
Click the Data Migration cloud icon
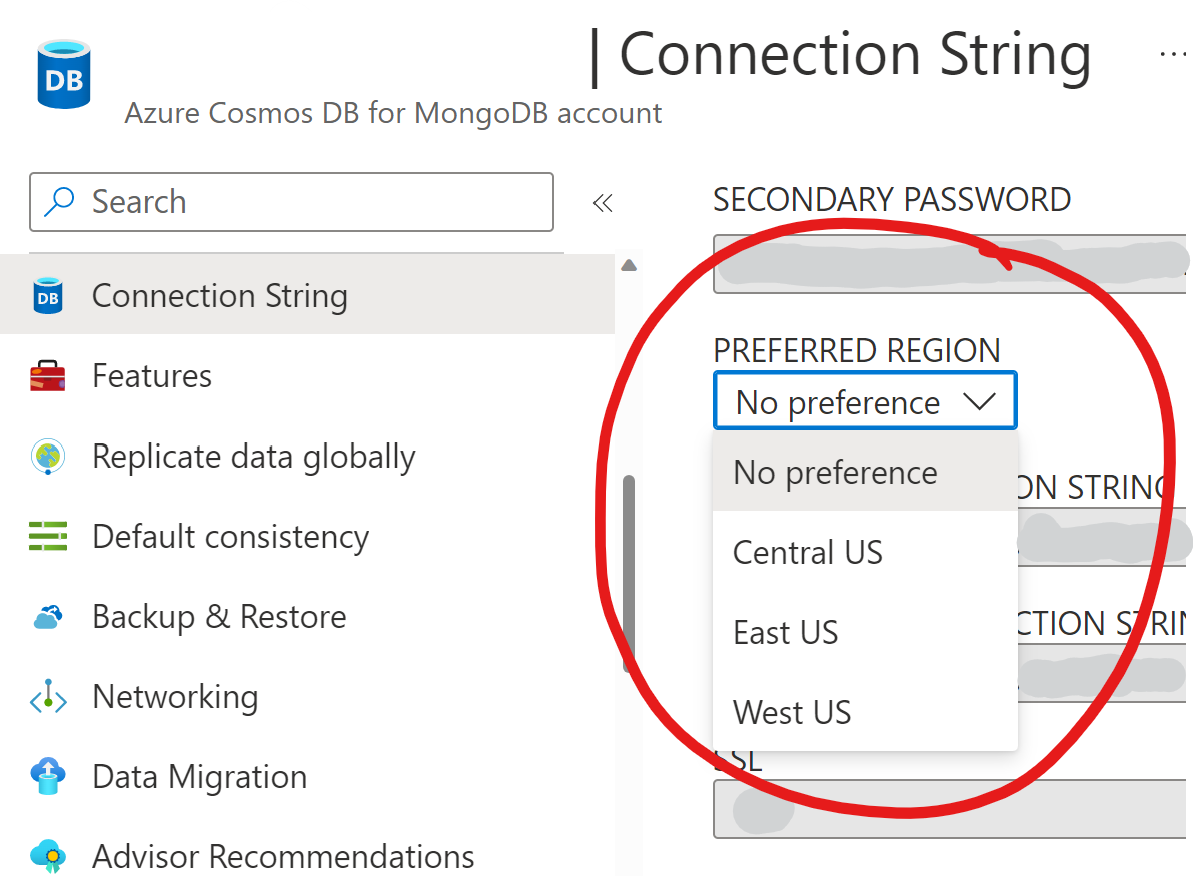pos(48,777)
